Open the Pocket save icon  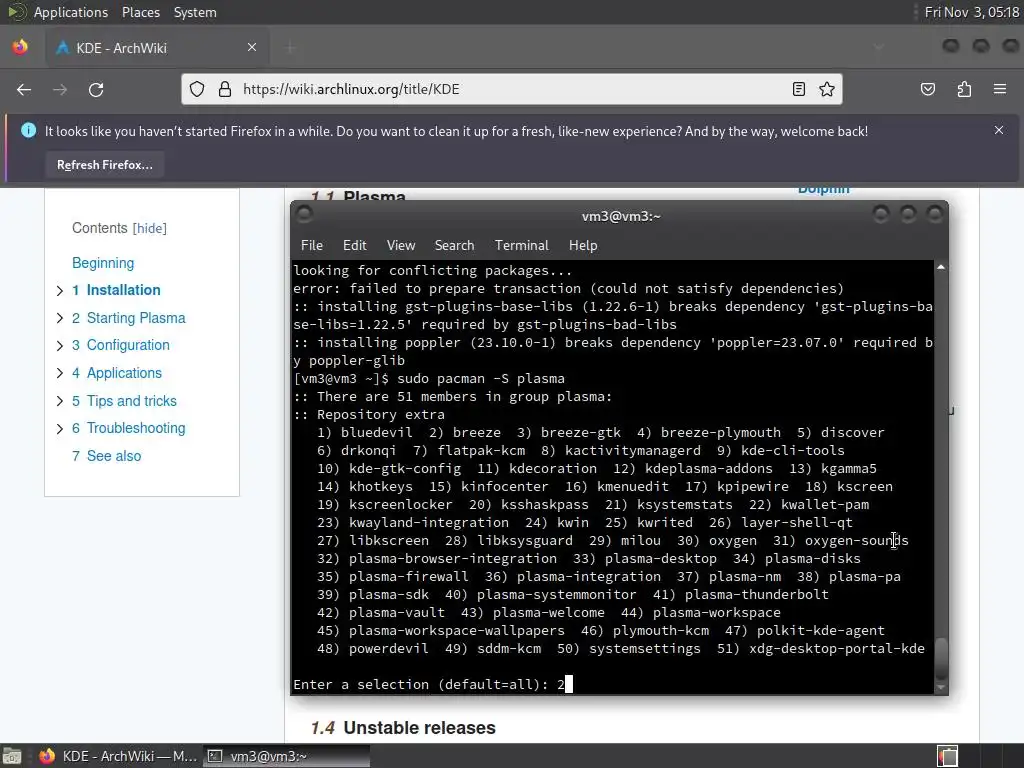click(927, 89)
